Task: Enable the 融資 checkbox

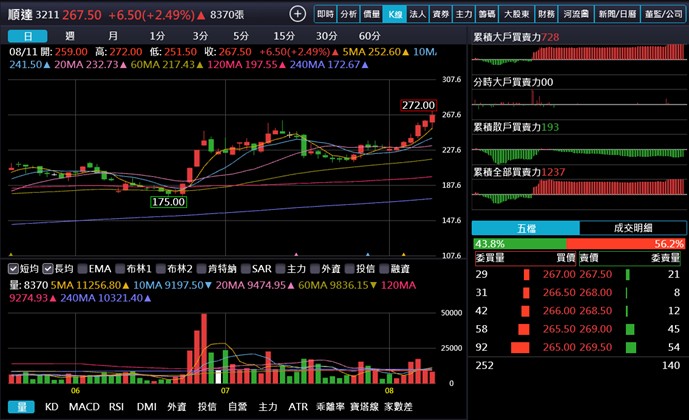Action: tap(384, 268)
